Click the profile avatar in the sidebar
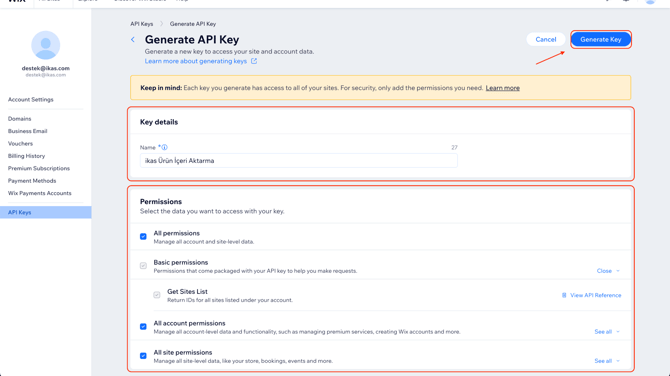Screen dimensions: 670x376 click(46, 45)
